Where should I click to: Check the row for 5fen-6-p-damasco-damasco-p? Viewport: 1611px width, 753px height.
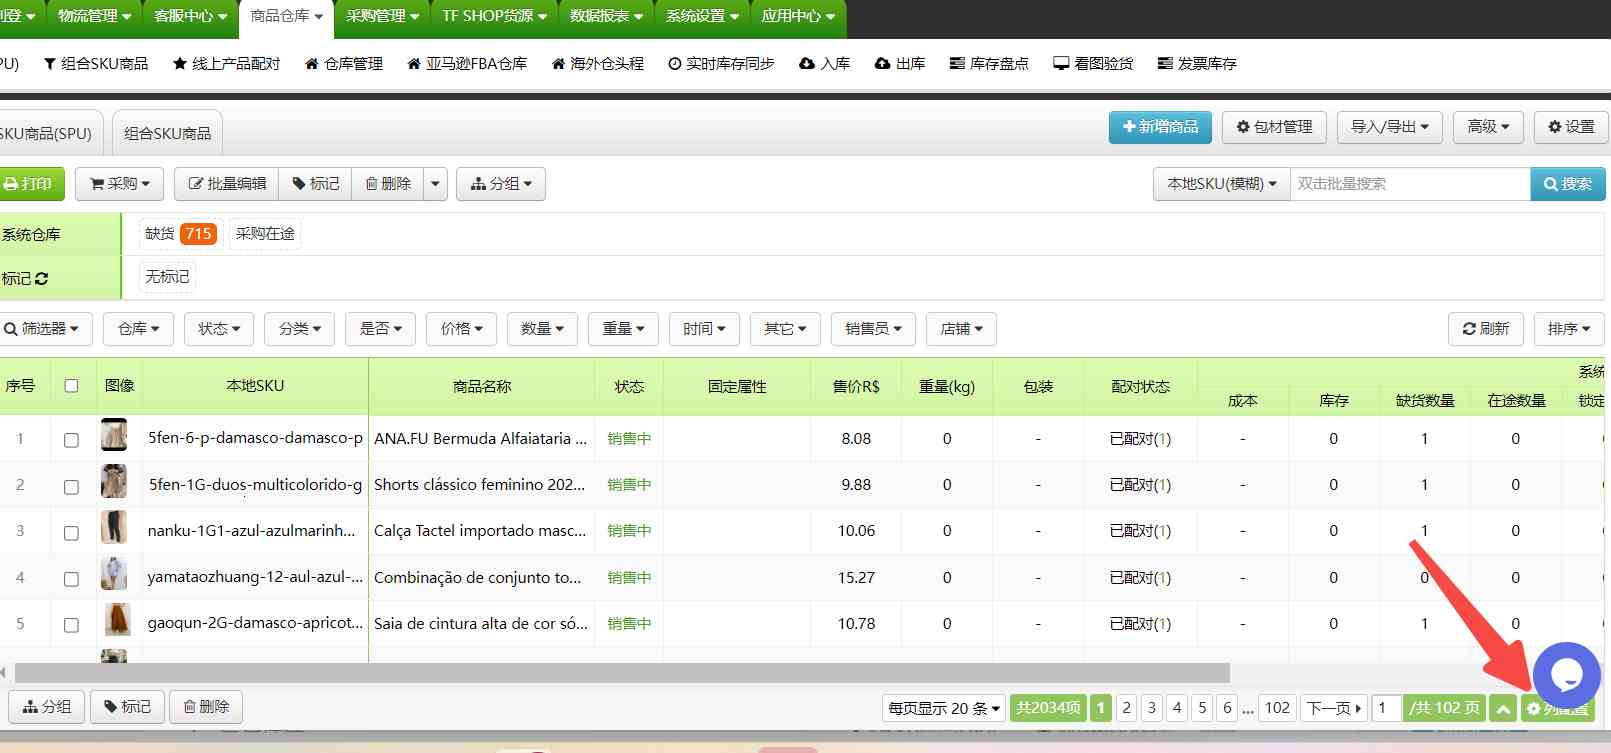71,440
